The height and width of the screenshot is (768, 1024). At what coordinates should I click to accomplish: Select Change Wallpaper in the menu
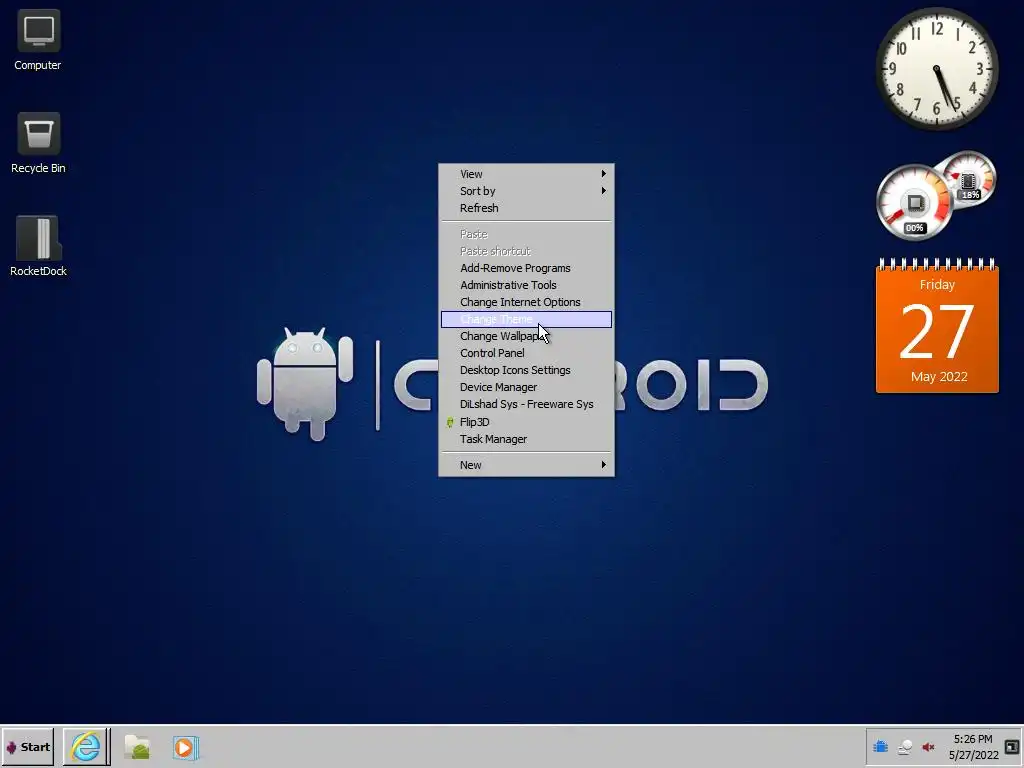point(526,336)
